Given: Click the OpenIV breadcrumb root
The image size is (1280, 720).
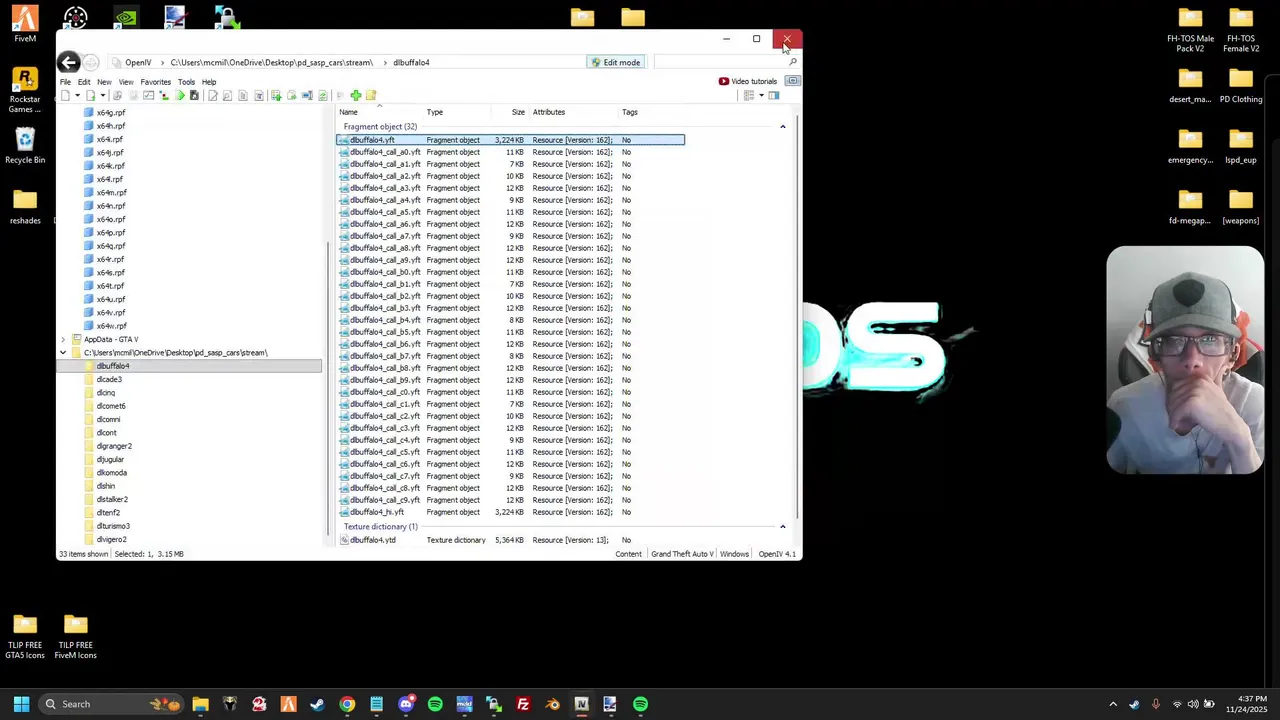Looking at the screenshot, I should [x=138, y=62].
